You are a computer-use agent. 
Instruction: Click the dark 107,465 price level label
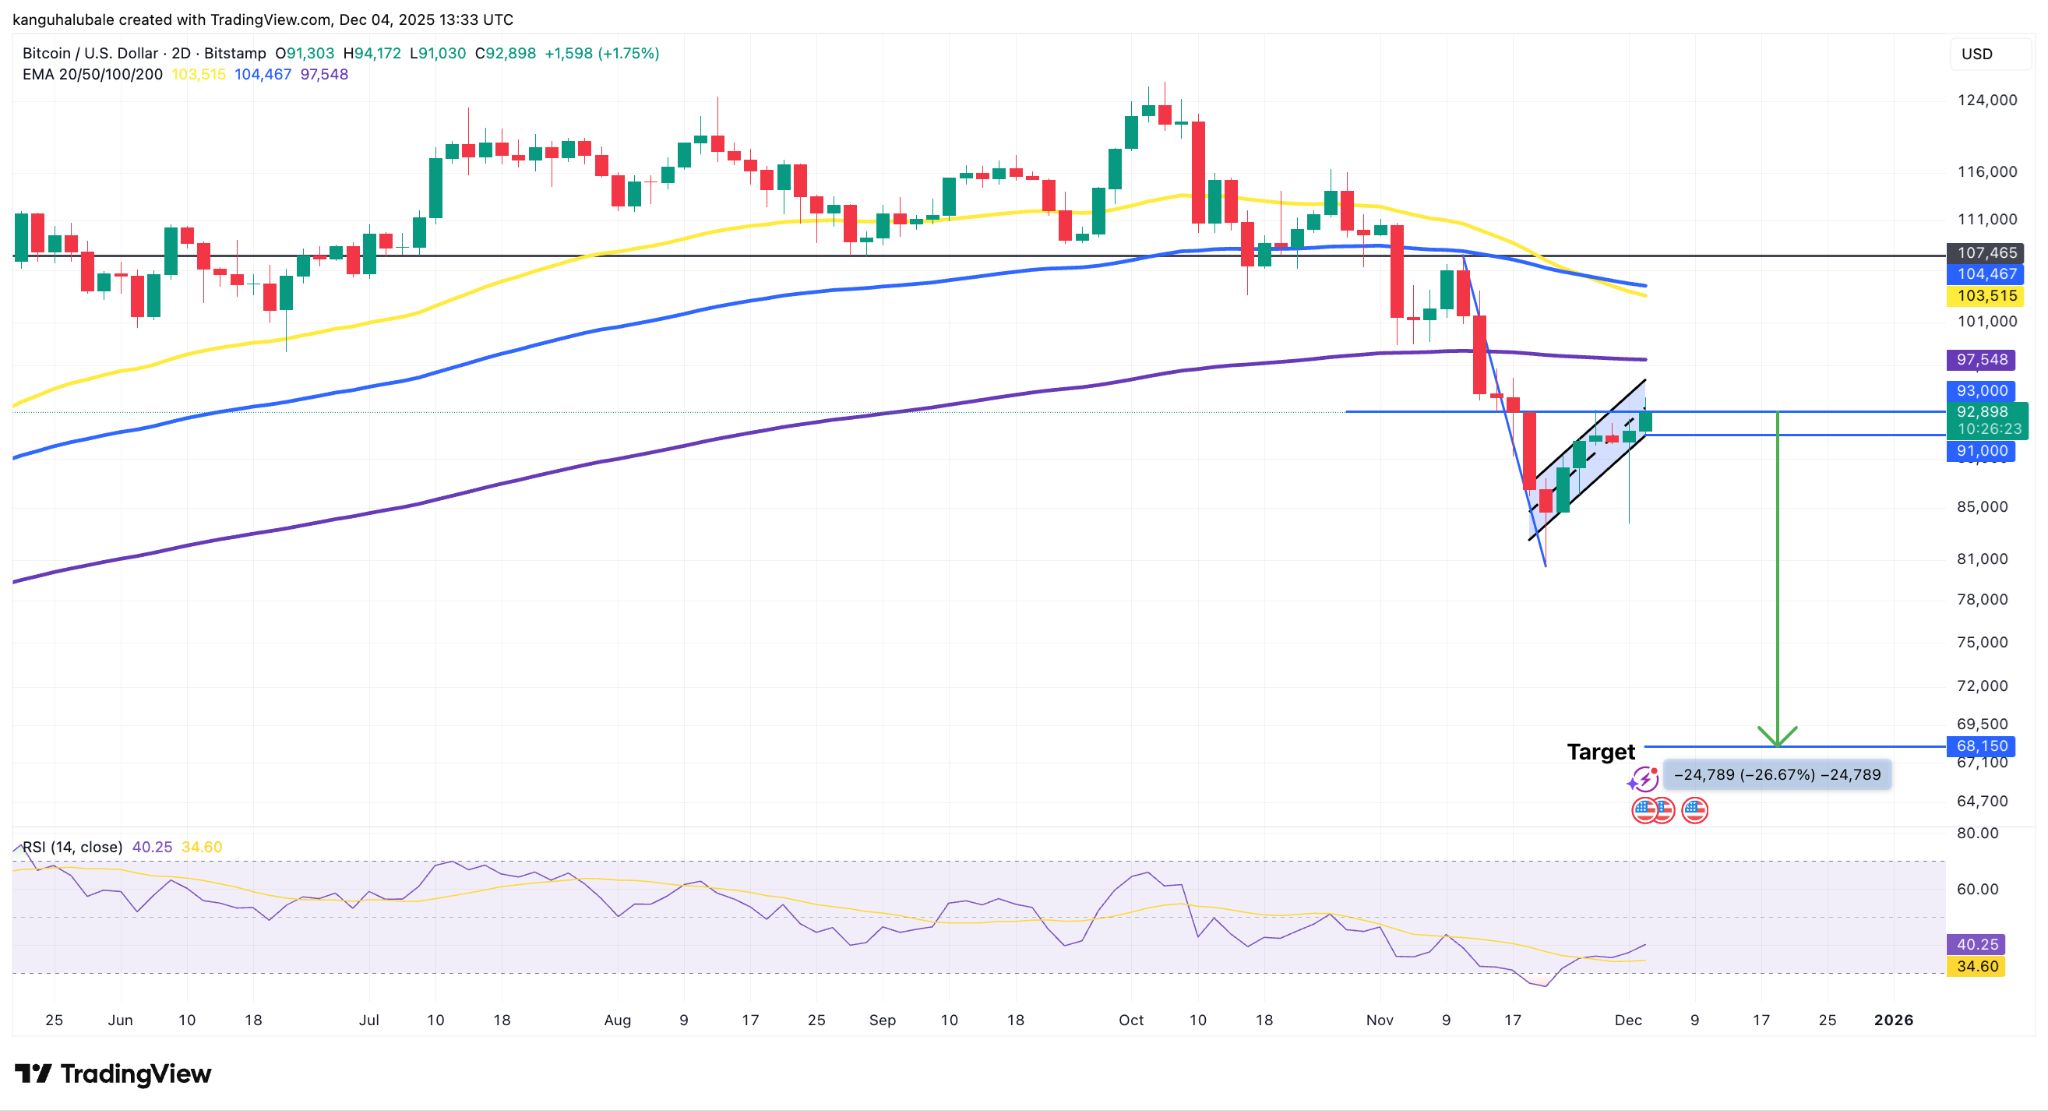(x=1986, y=255)
